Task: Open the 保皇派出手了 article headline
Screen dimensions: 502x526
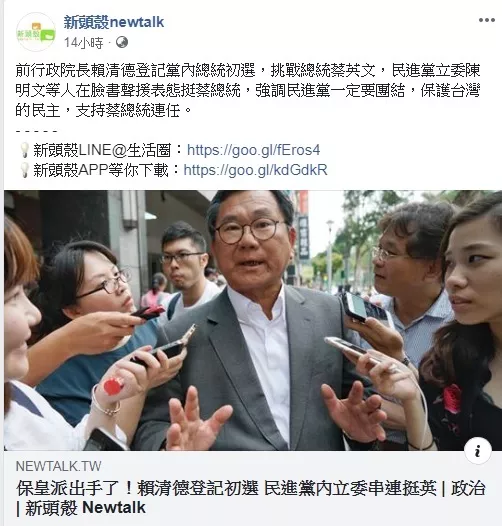Action: 250,498
